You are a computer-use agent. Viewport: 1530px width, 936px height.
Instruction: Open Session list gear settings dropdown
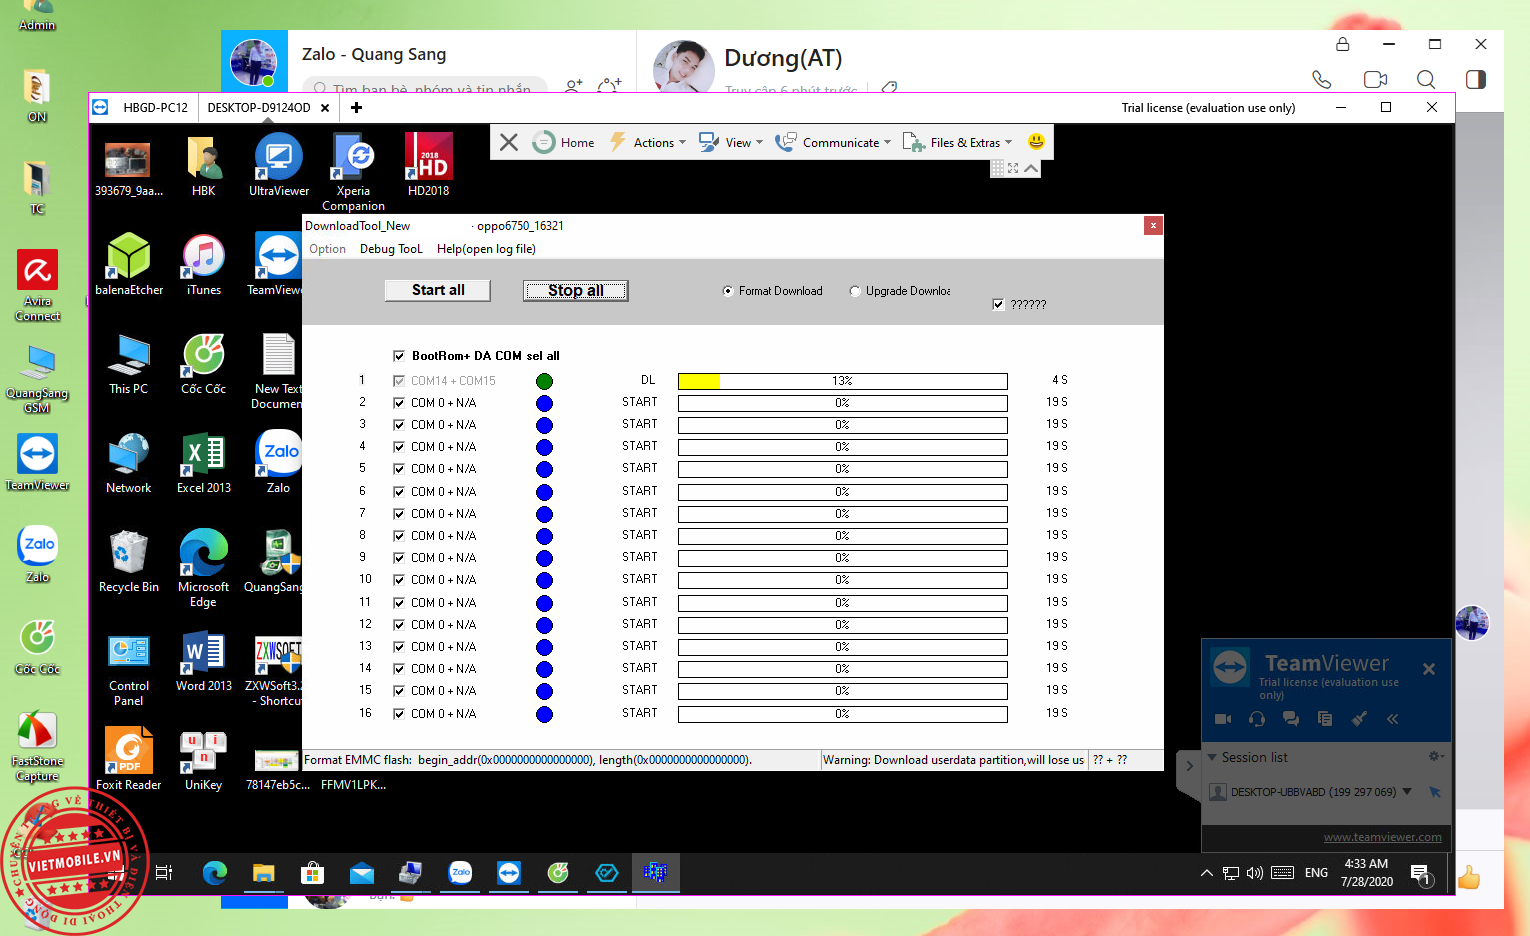click(1436, 756)
